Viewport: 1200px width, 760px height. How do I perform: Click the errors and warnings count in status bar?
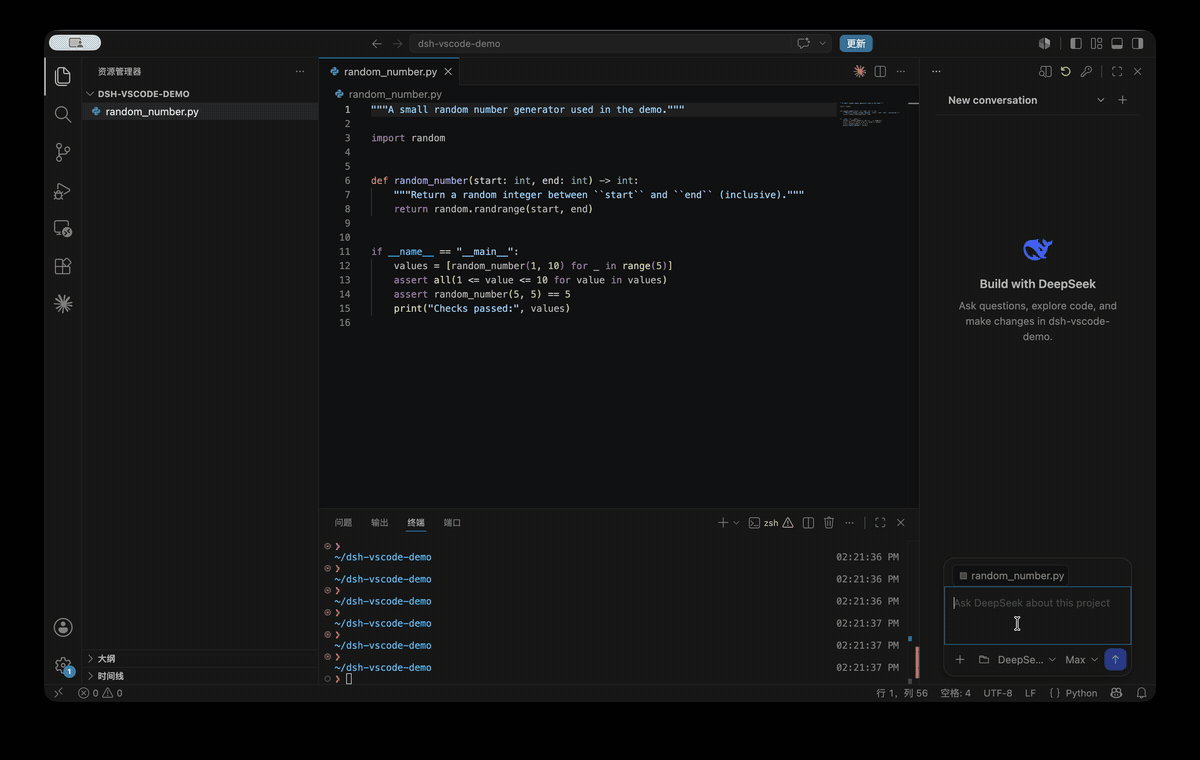pos(100,693)
